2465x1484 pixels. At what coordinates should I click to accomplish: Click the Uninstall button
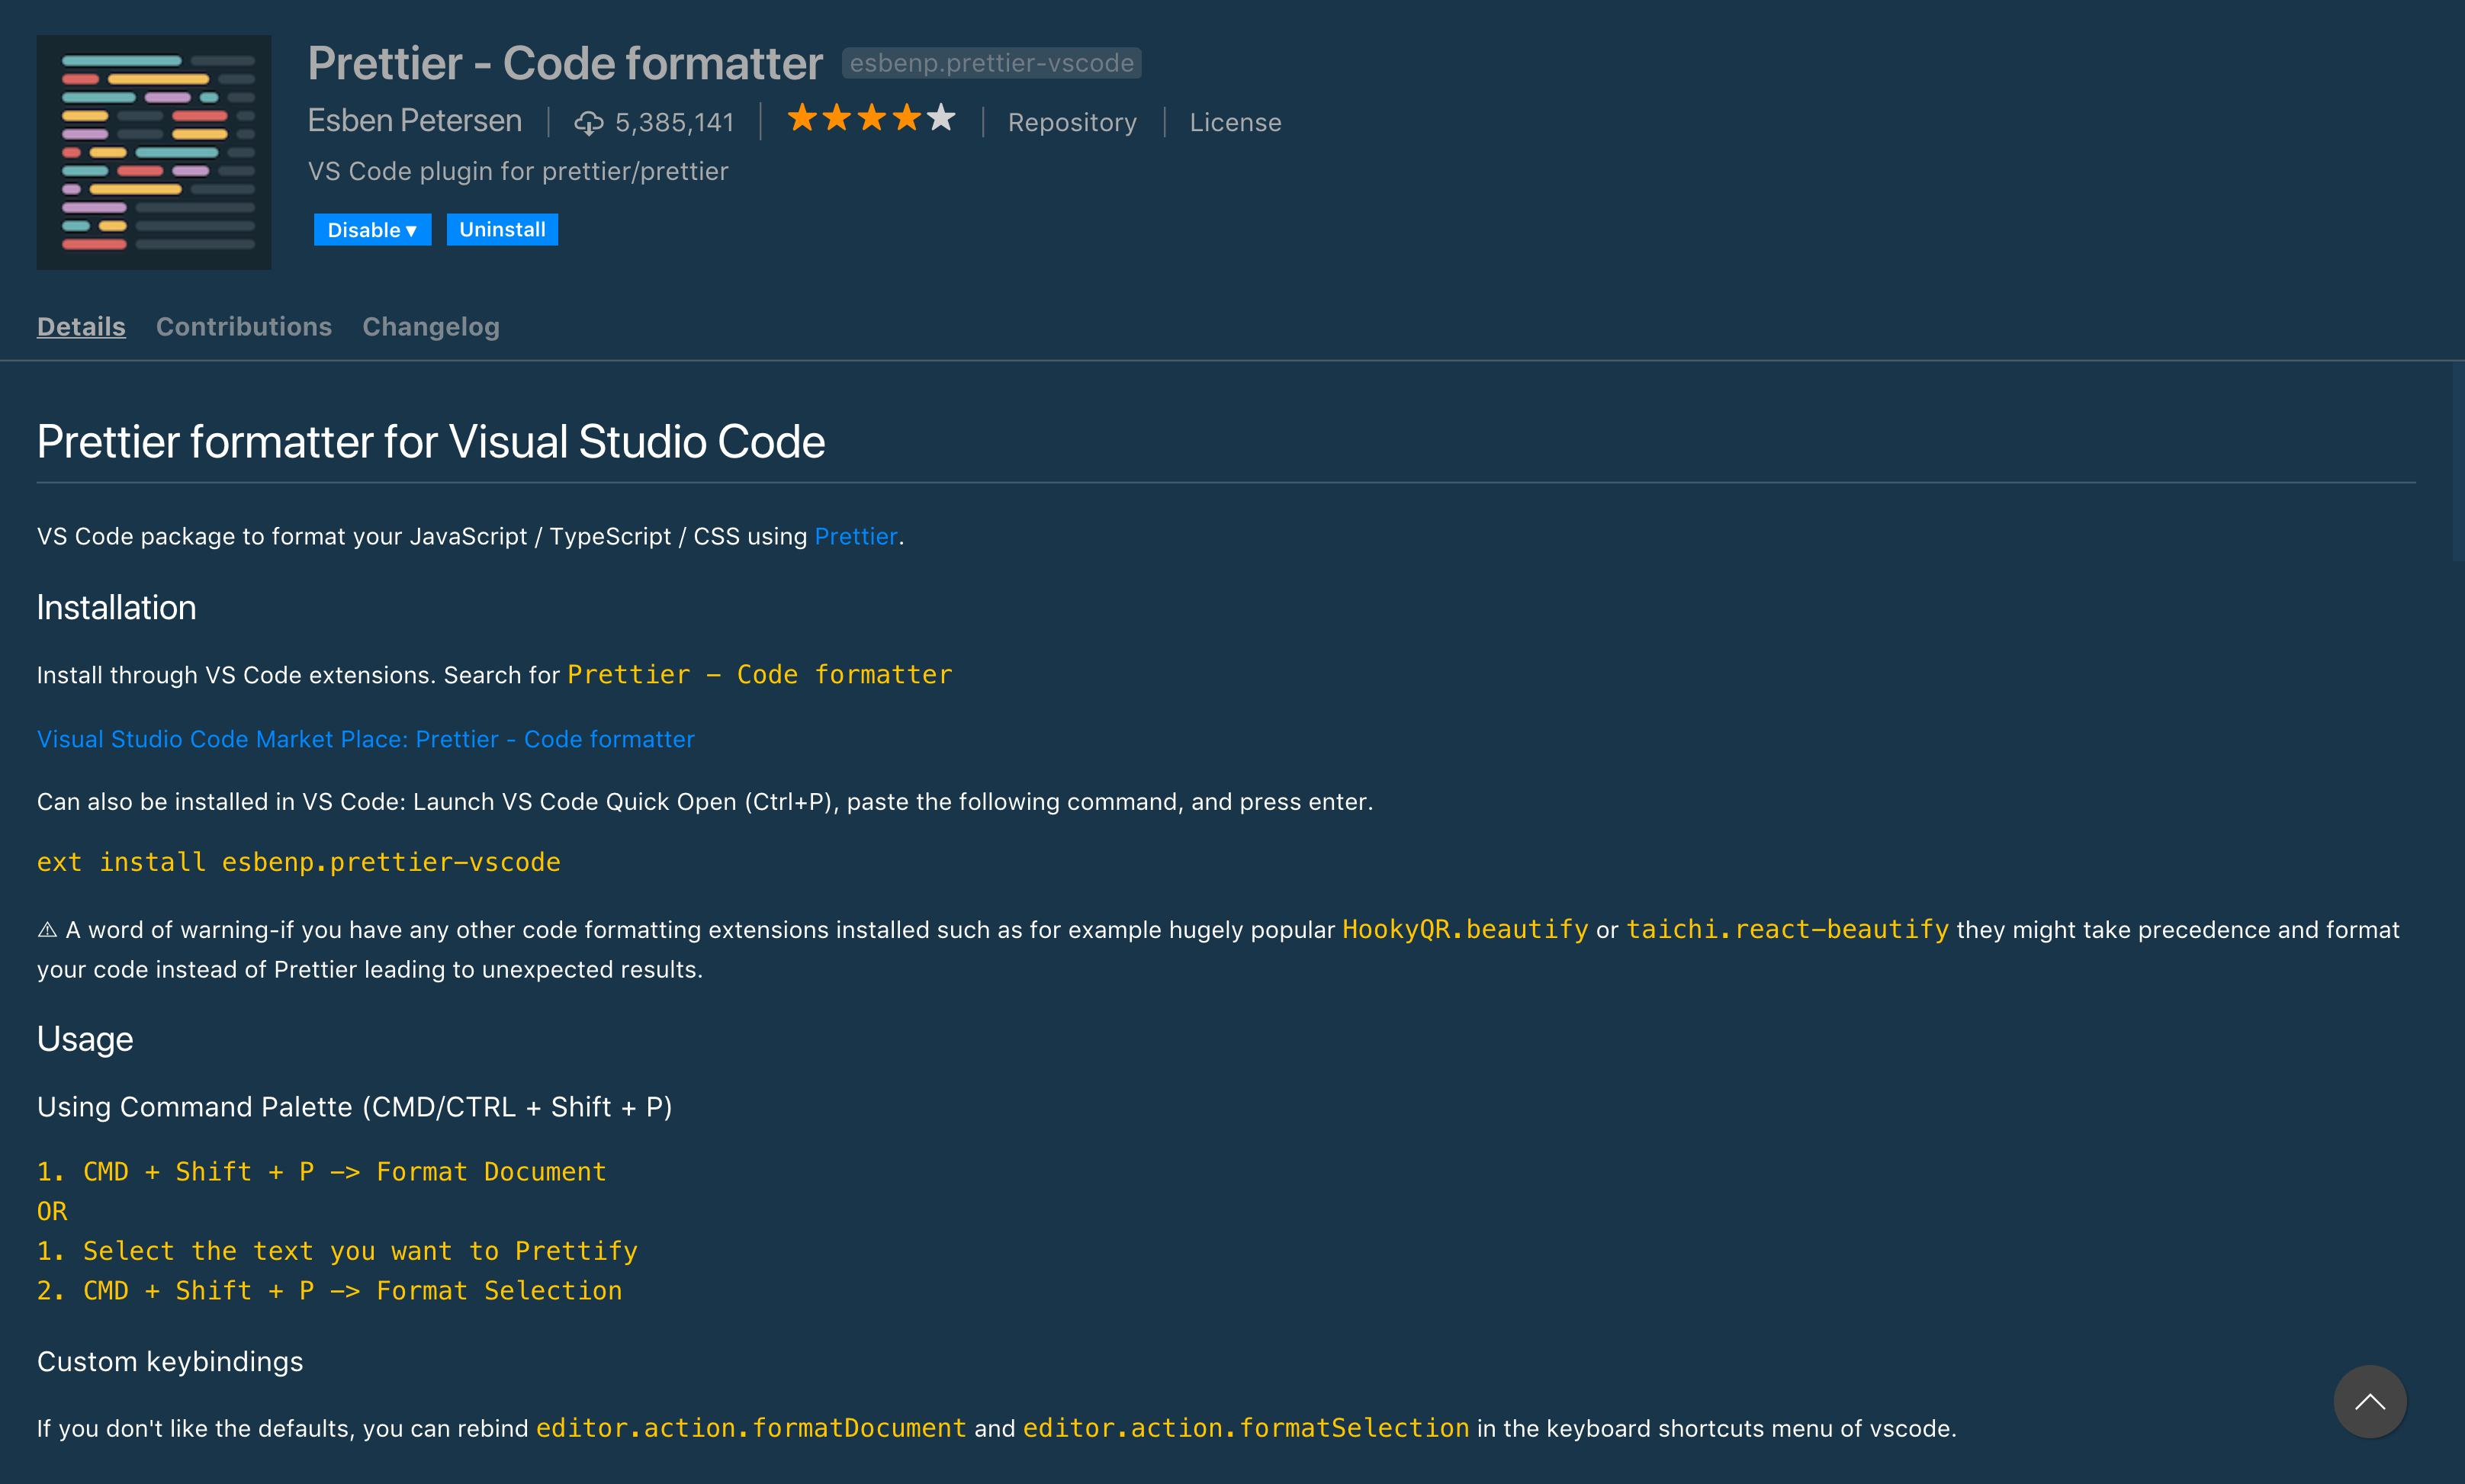pyautogui.click(x=502, y=230)
